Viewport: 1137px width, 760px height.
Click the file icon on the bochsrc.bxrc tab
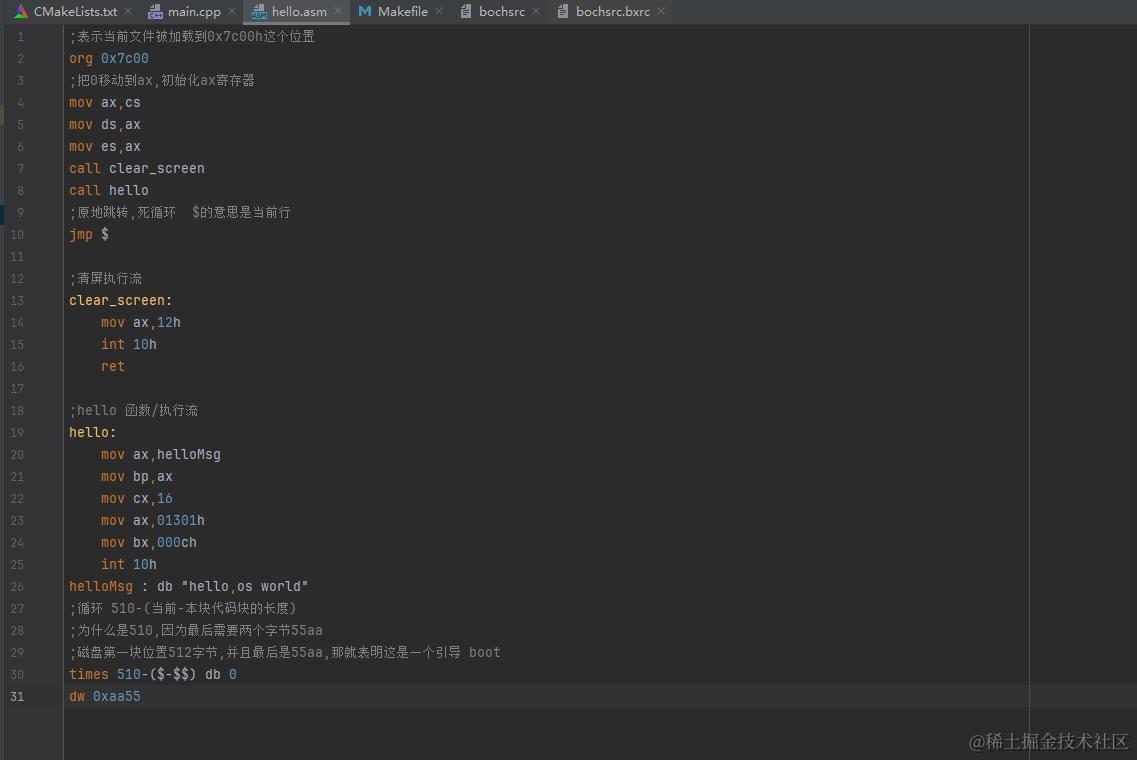[x=564, y=11]
